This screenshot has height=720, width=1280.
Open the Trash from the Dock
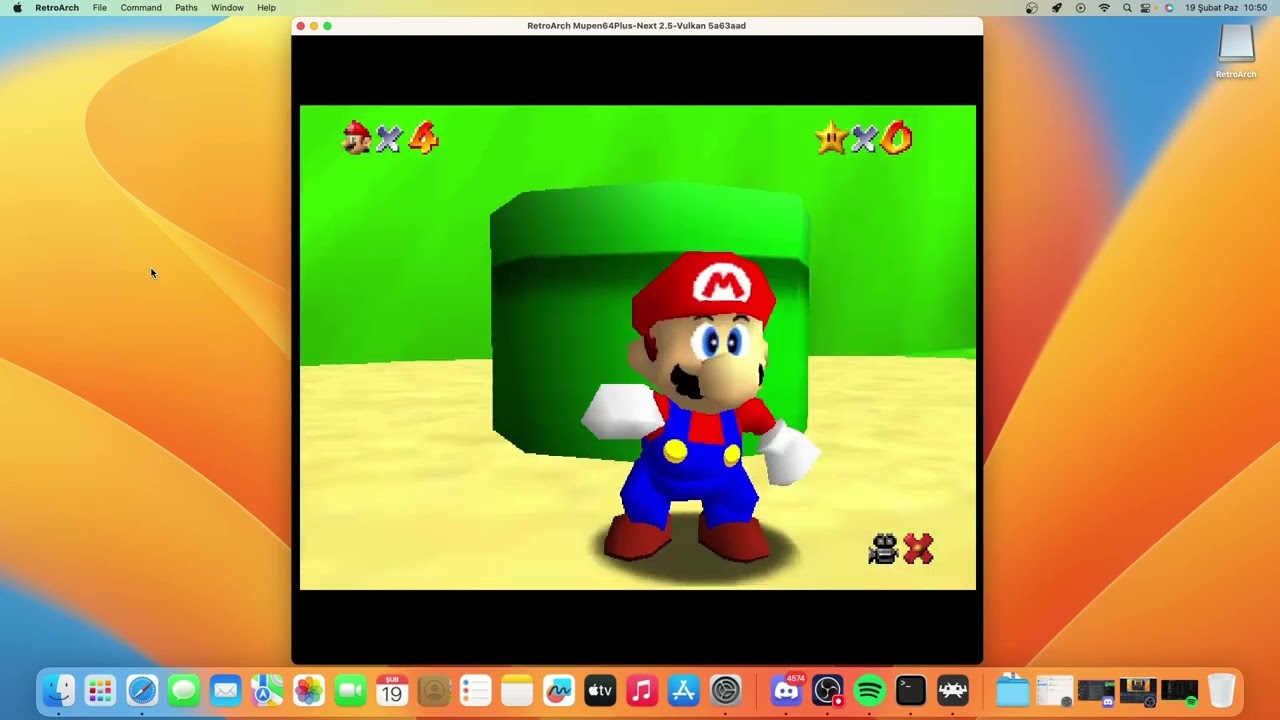tap(1221, 690)
